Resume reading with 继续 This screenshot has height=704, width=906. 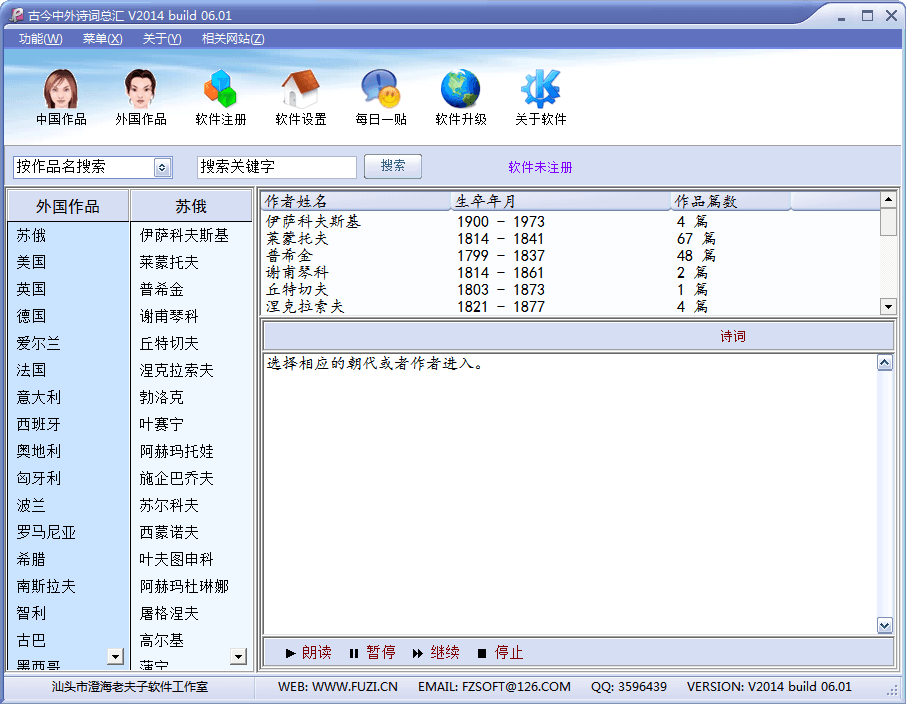pyautogui.click(x=436, y=653)
